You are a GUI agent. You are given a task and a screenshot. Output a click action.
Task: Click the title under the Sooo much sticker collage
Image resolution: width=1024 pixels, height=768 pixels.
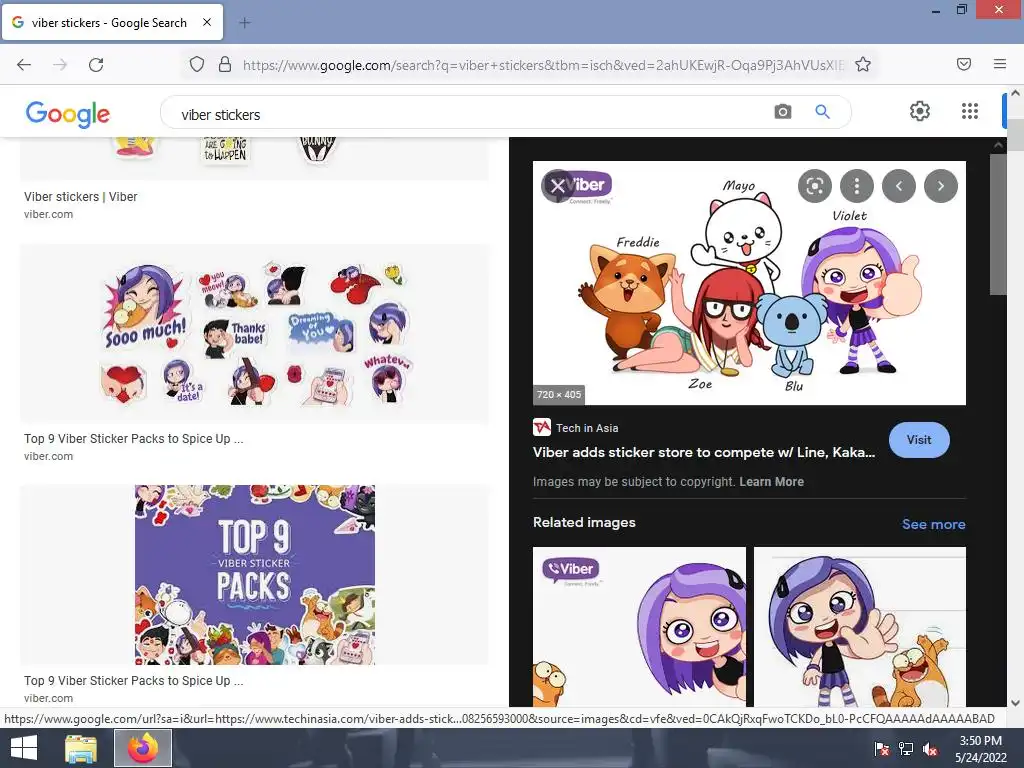pyautogui.click(x=134, y=439)
